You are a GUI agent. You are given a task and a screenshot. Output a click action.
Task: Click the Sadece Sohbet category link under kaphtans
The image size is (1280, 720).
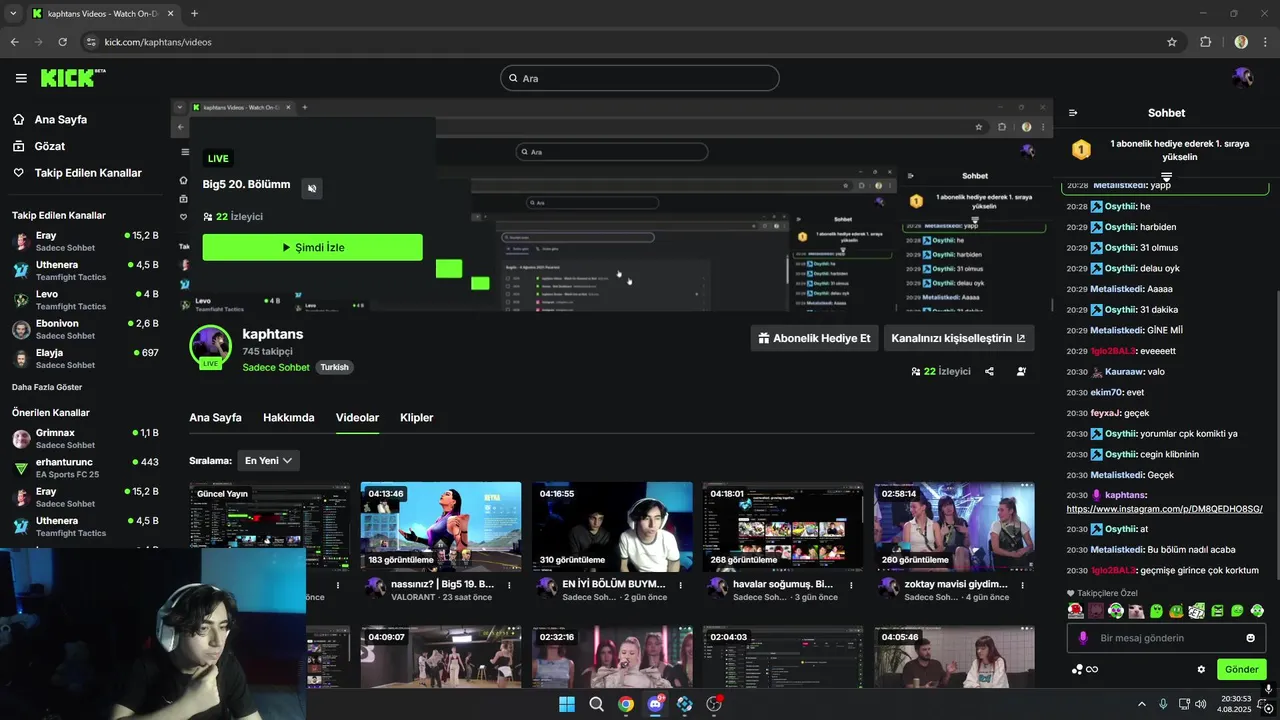point(276,367)
